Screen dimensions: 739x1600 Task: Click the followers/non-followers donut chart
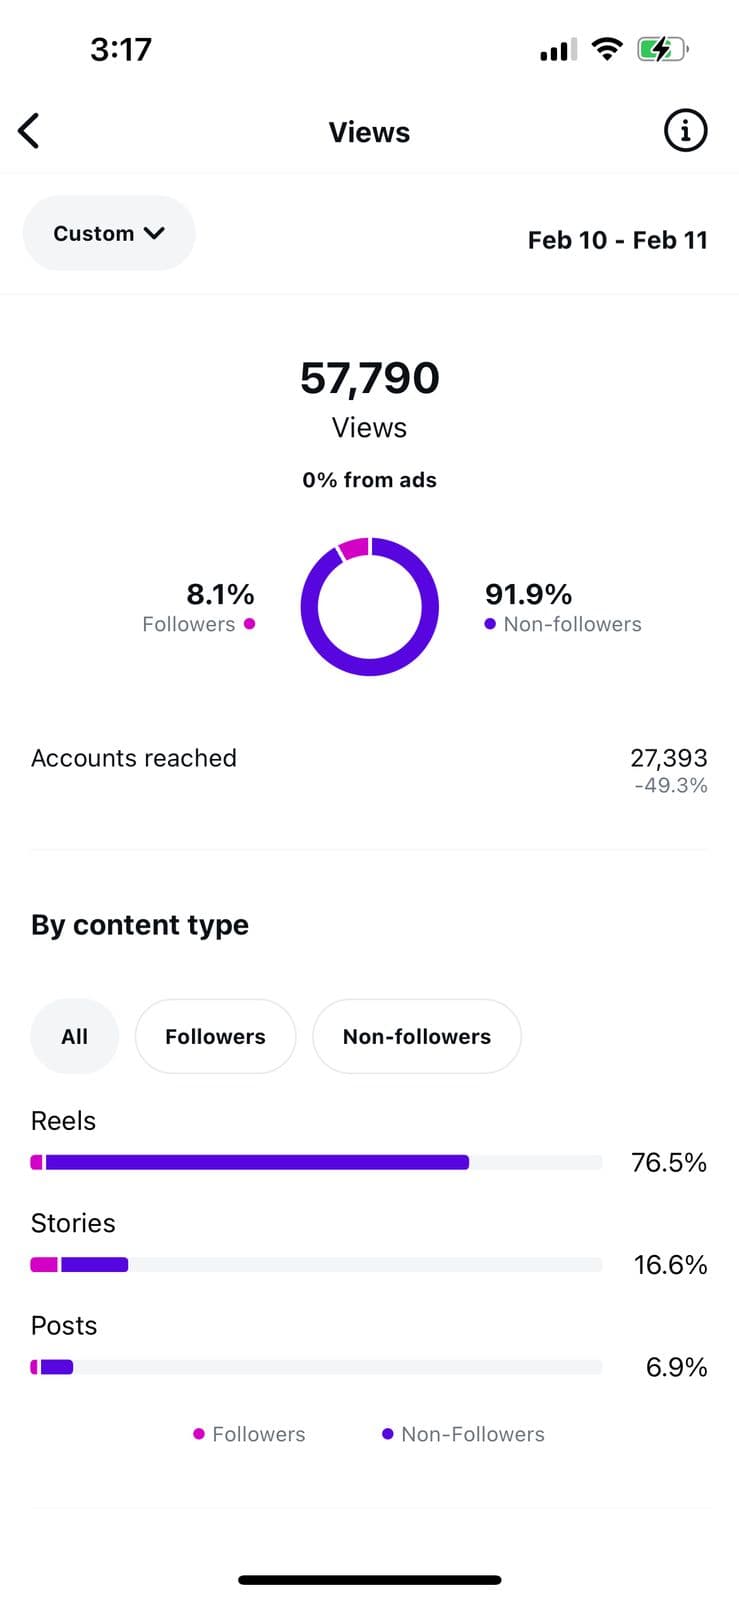370,607
